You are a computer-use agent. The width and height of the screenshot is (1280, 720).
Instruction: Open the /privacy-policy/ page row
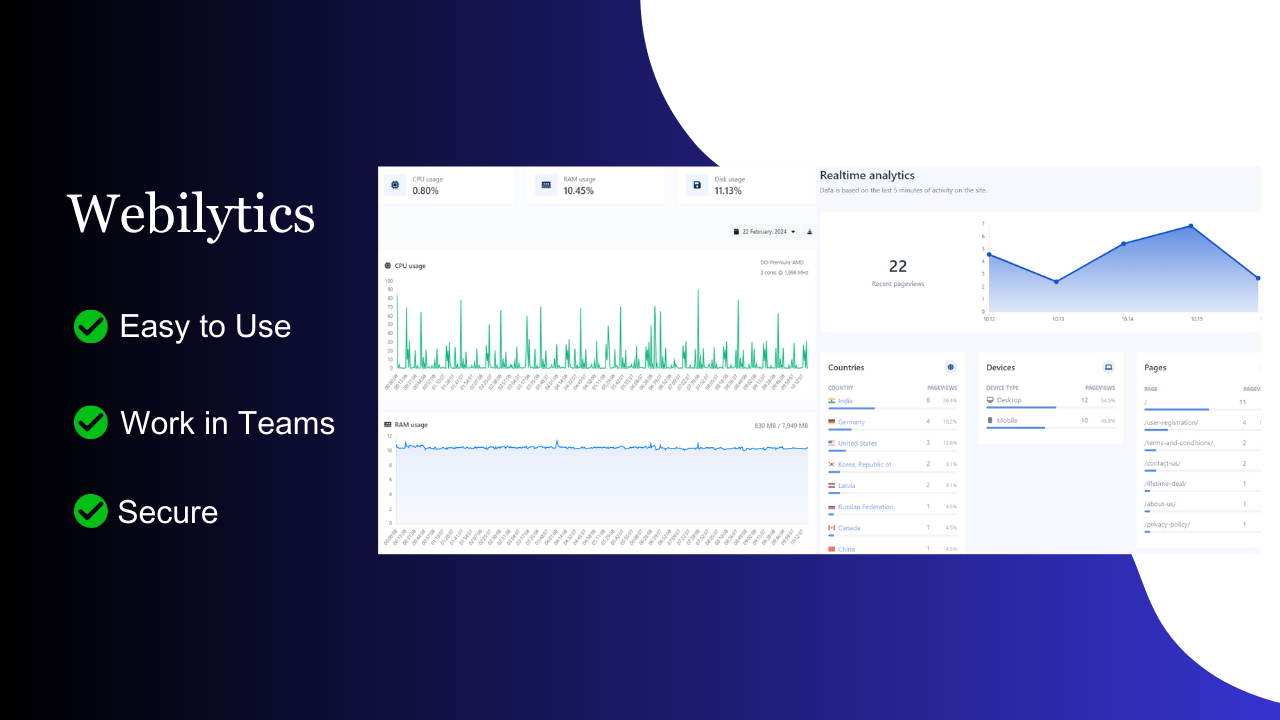(x=1202, y=524)
